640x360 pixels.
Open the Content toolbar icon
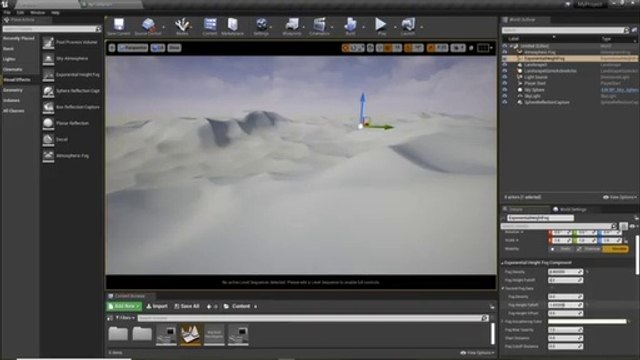click(x=210, y=25)
